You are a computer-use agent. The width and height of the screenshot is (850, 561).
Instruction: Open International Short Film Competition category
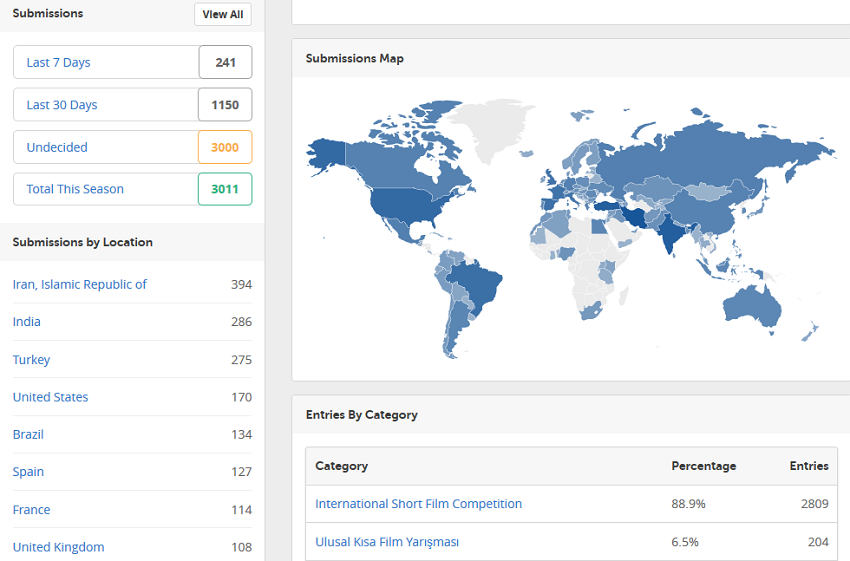click(x=418, y=504)
